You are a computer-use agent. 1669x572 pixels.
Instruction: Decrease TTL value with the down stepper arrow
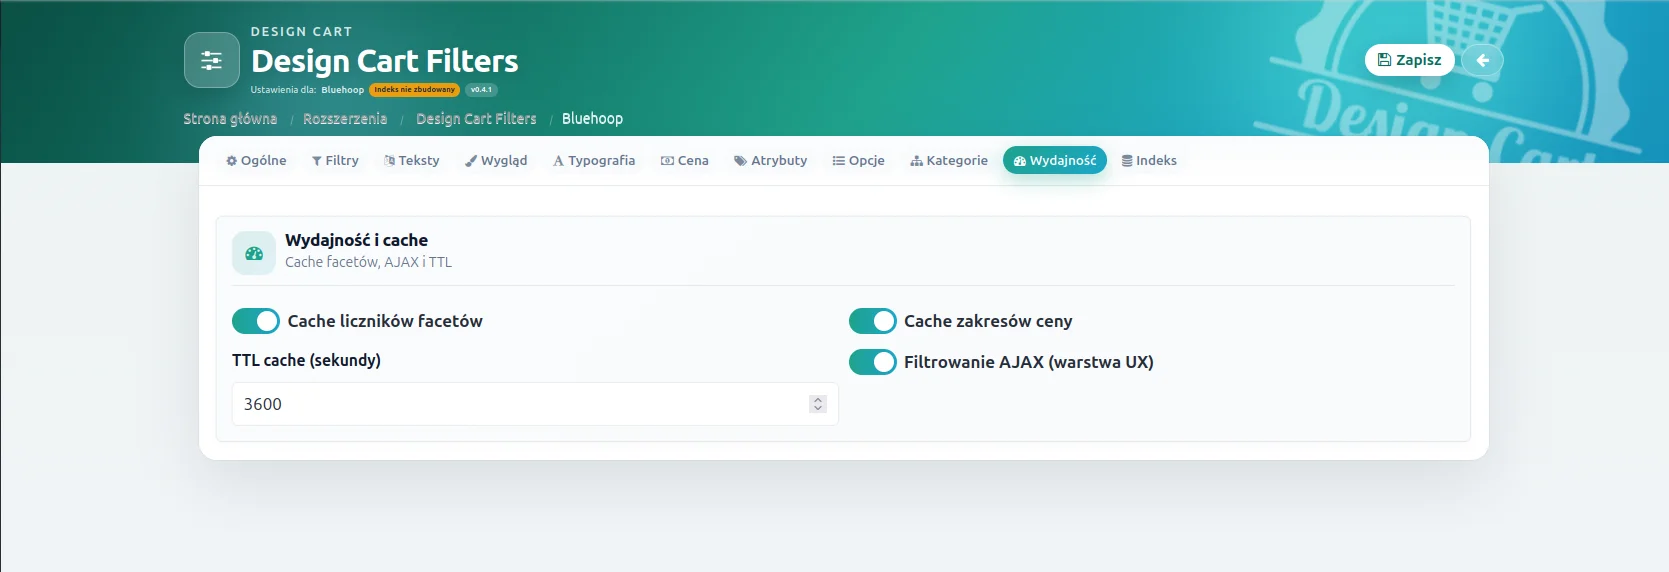(818, 409)
